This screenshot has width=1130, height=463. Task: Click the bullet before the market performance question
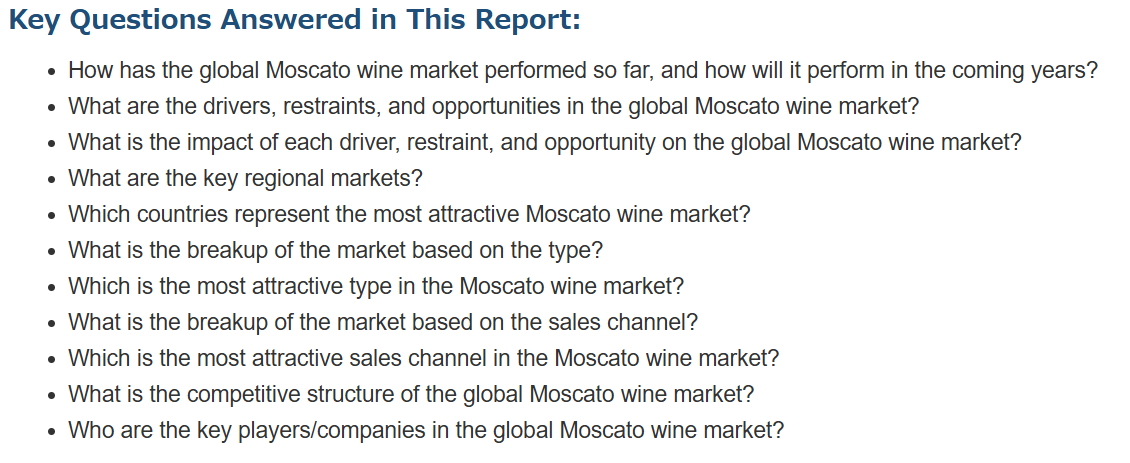tap(51, 72)
